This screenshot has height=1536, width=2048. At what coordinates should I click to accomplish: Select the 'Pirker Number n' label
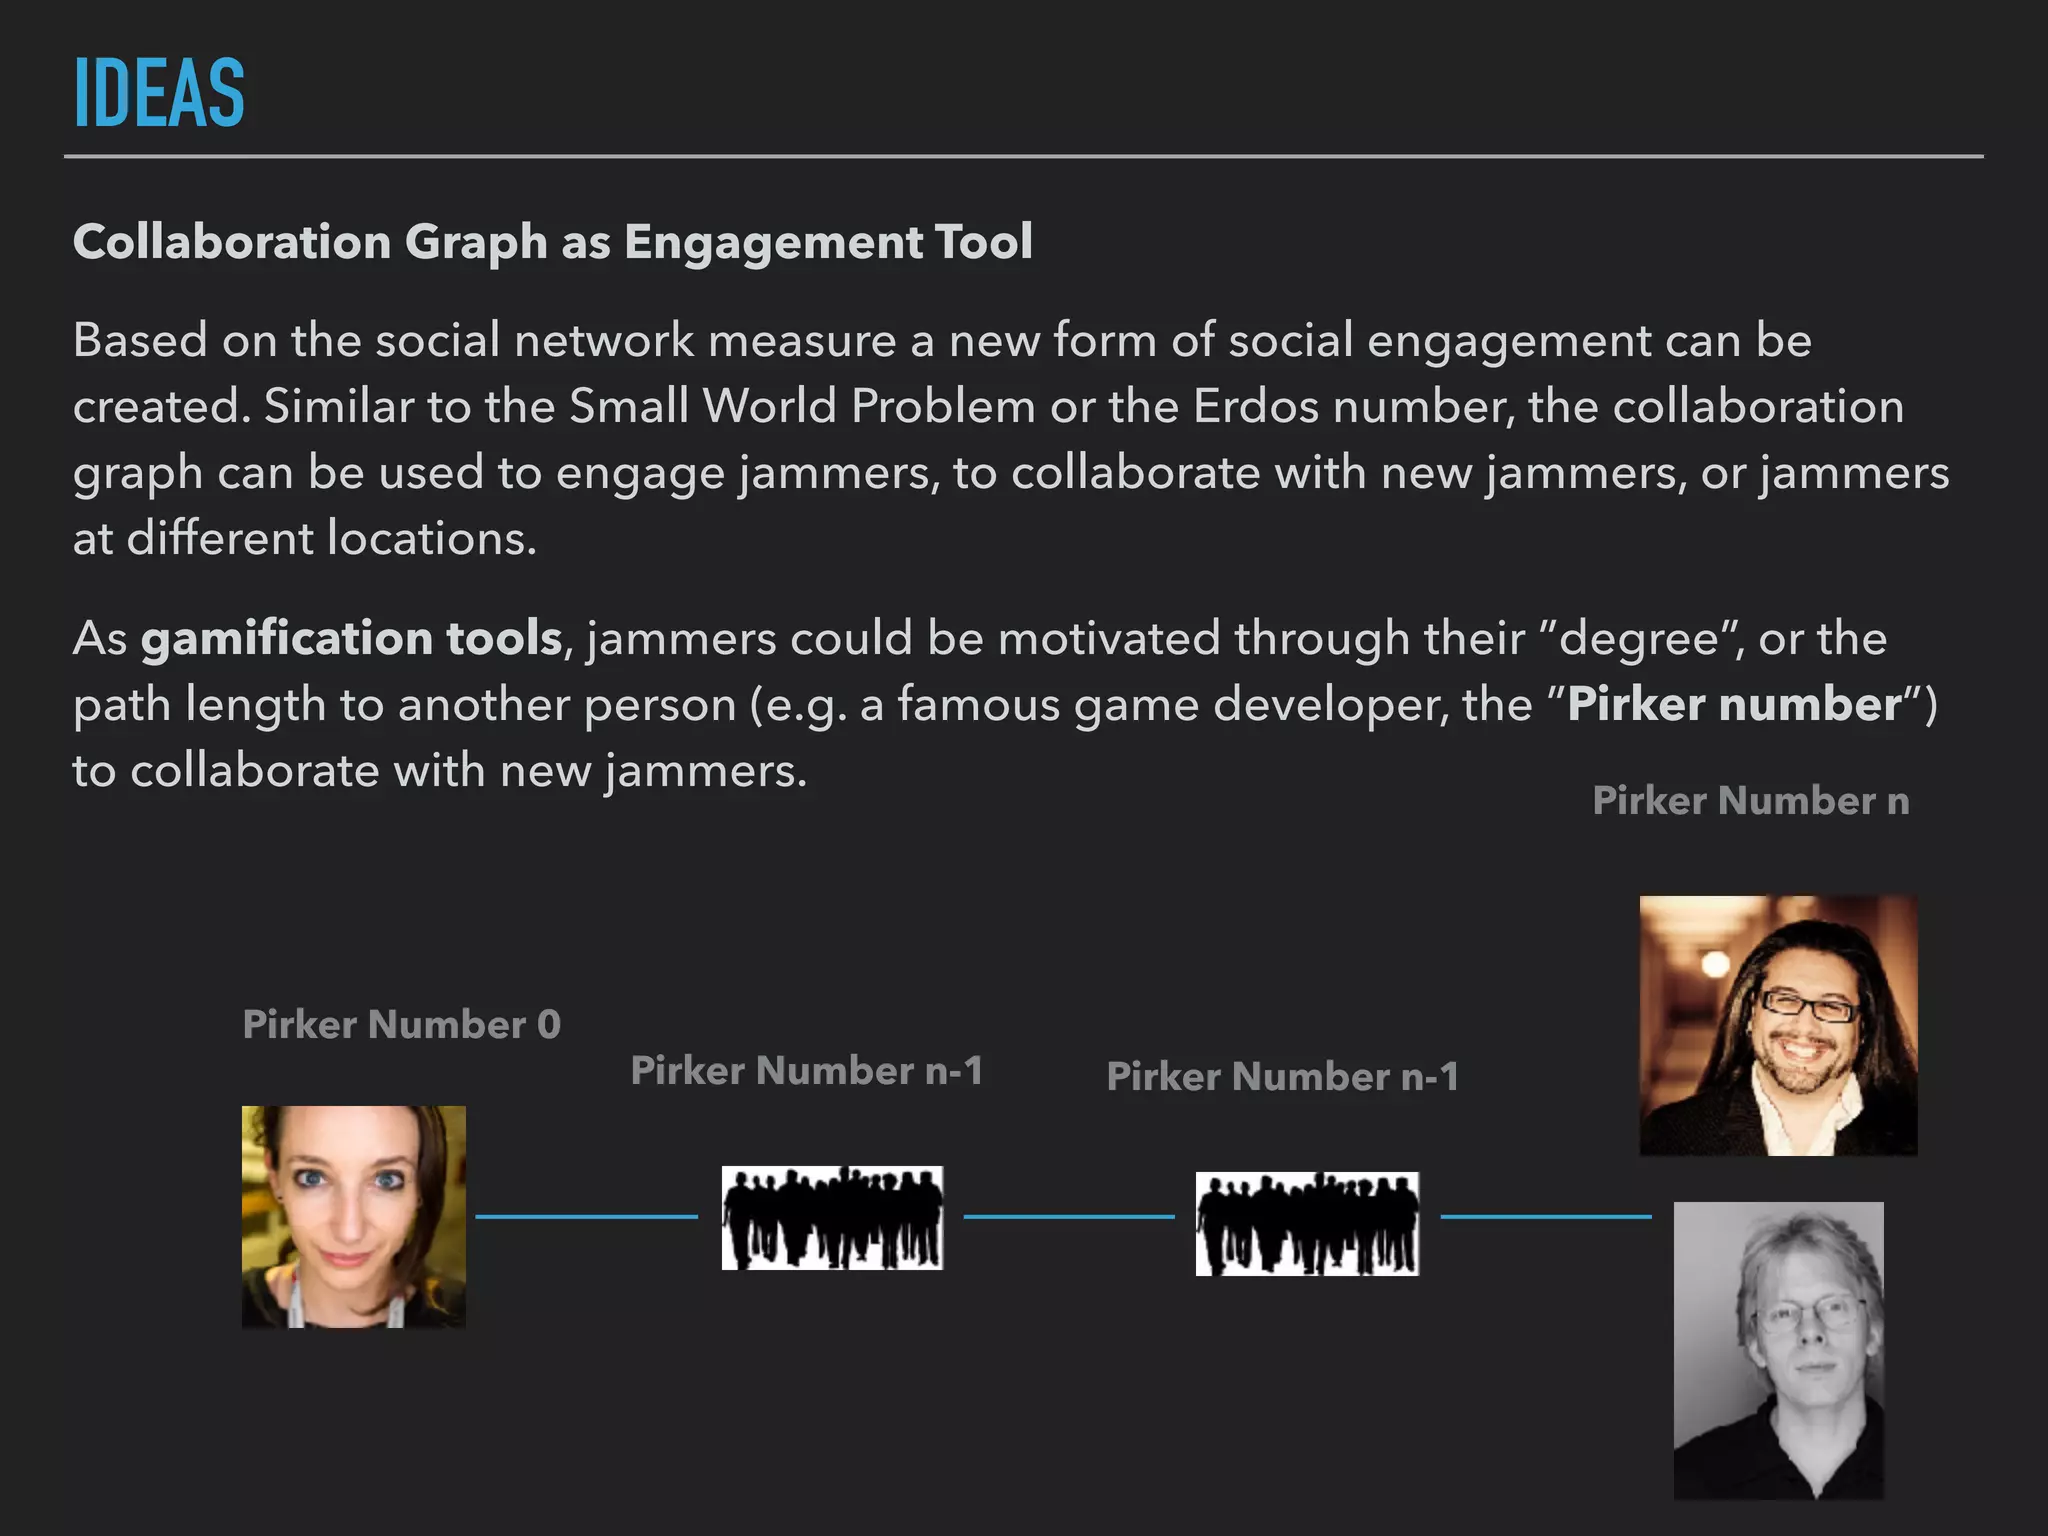point(1751,800)
